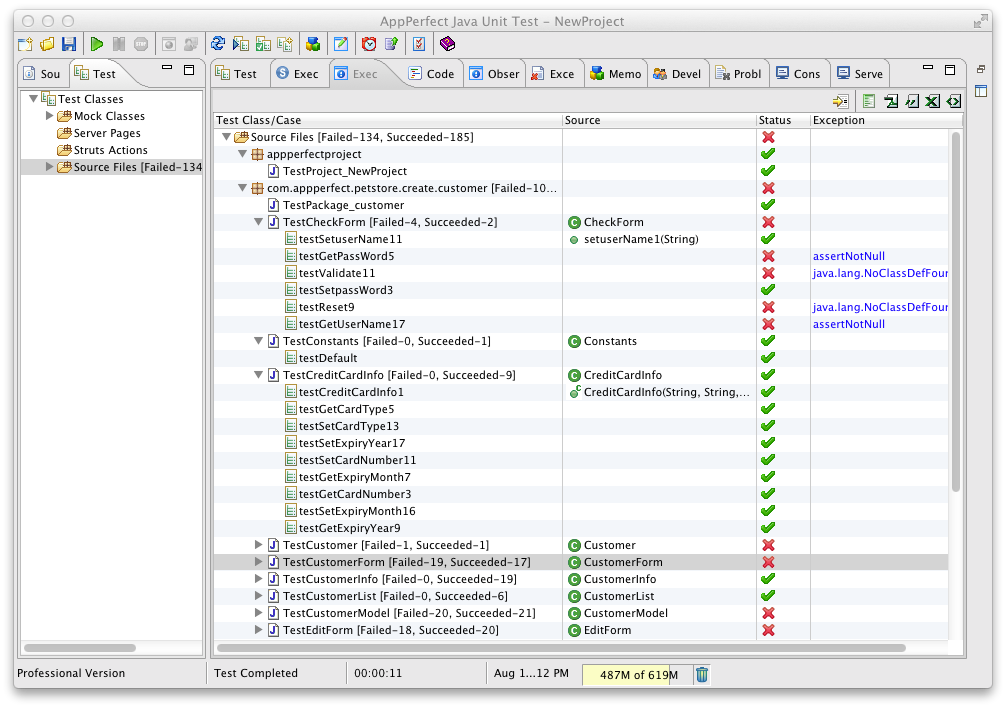Switch to the Probl tab

[738, 74]
